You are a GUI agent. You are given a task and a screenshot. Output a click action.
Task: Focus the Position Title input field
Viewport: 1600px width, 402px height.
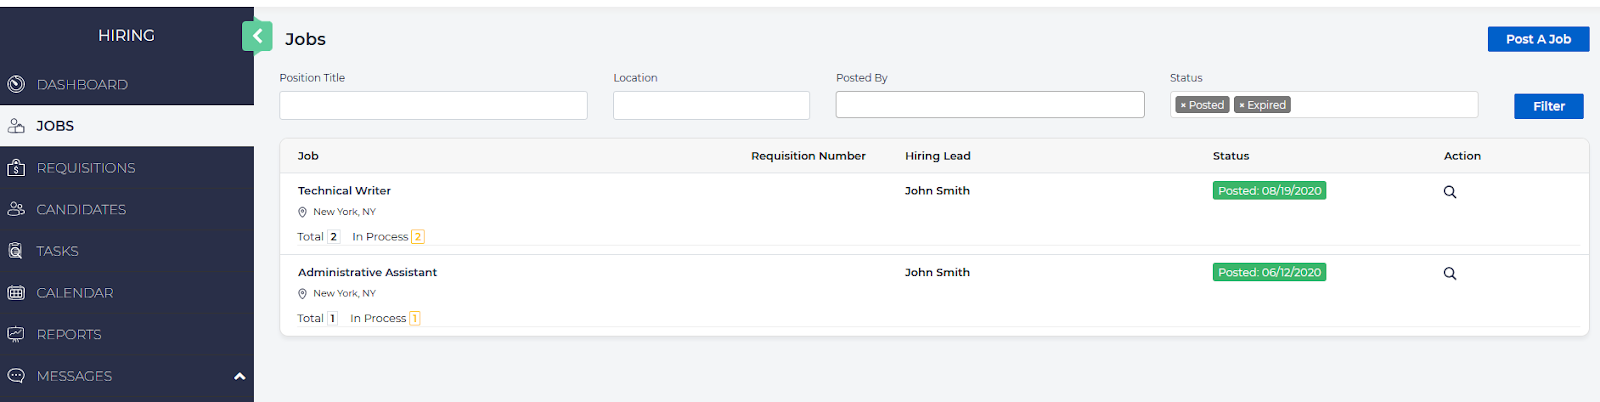coord(433,105)
